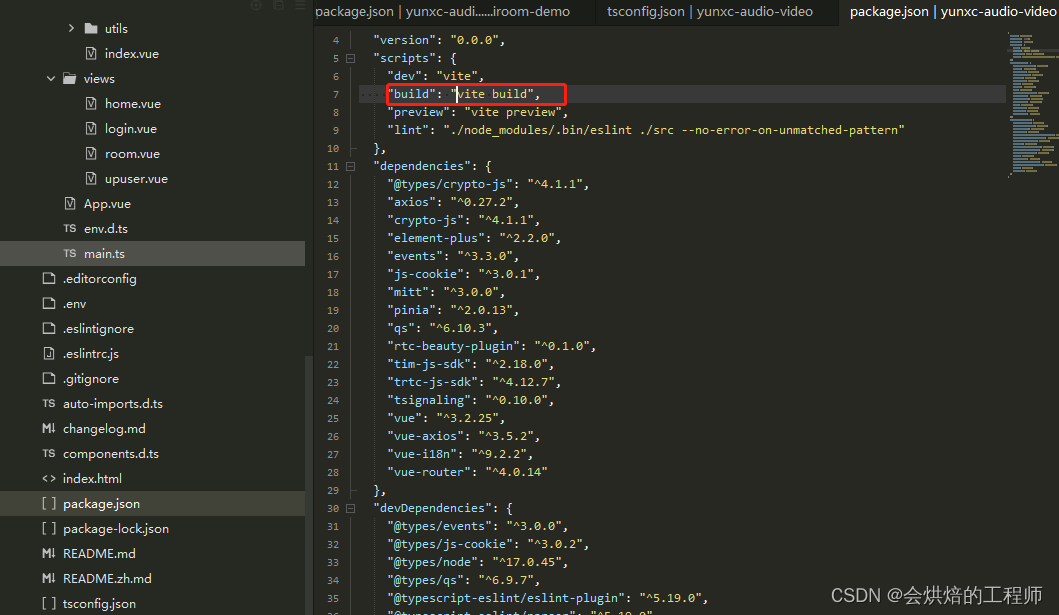The height and width of the screenshot is (615, 1059).
Task: Click the "vue-router" dependency key
Action: point(429,472)
